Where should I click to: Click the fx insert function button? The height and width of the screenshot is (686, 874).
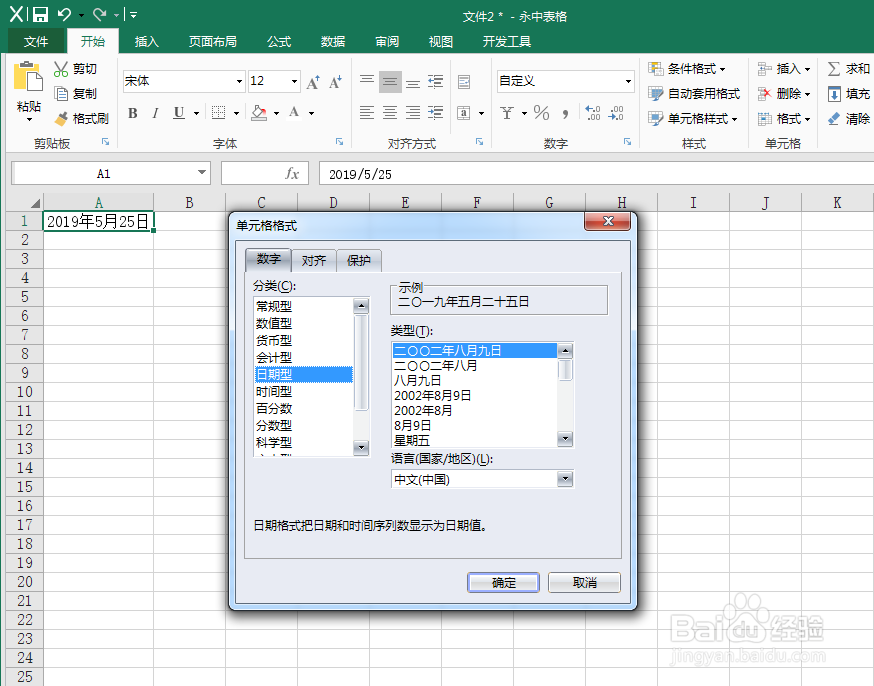(292, 173)
